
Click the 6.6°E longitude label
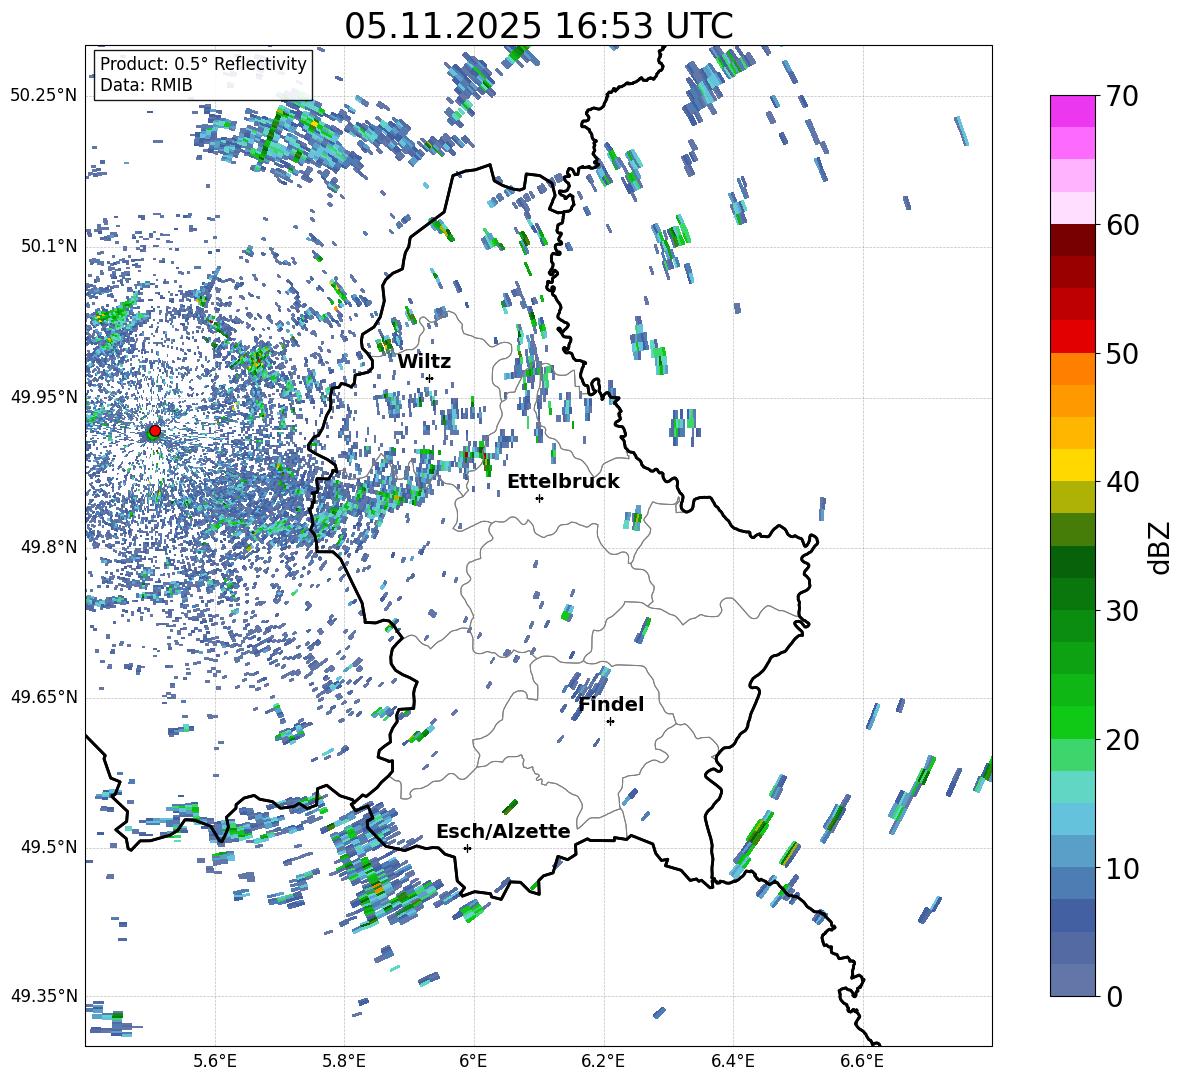862,1061
